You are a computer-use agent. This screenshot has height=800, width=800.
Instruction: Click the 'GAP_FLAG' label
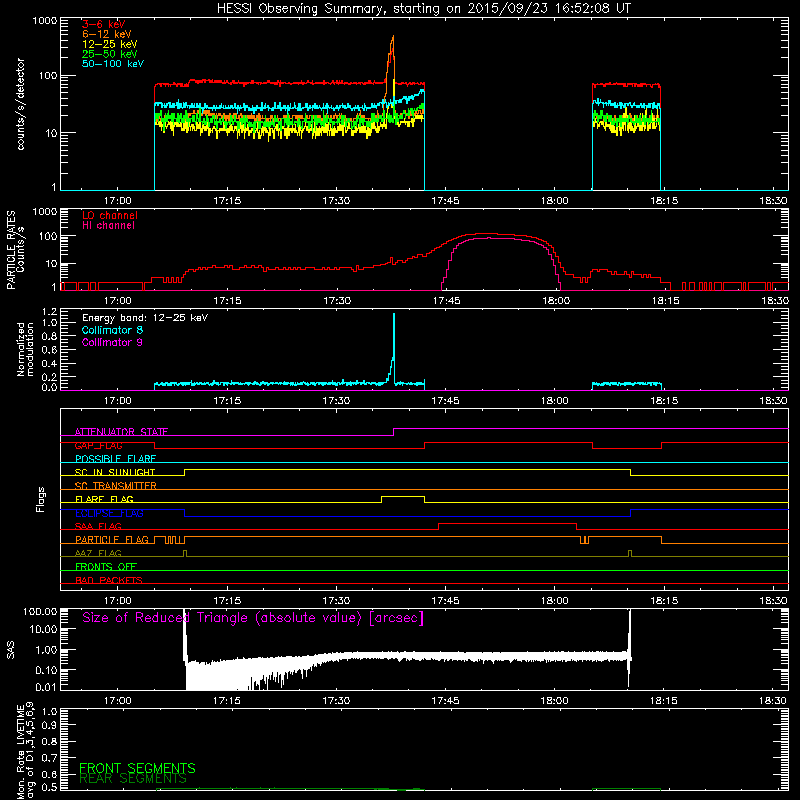pos(98,445)
